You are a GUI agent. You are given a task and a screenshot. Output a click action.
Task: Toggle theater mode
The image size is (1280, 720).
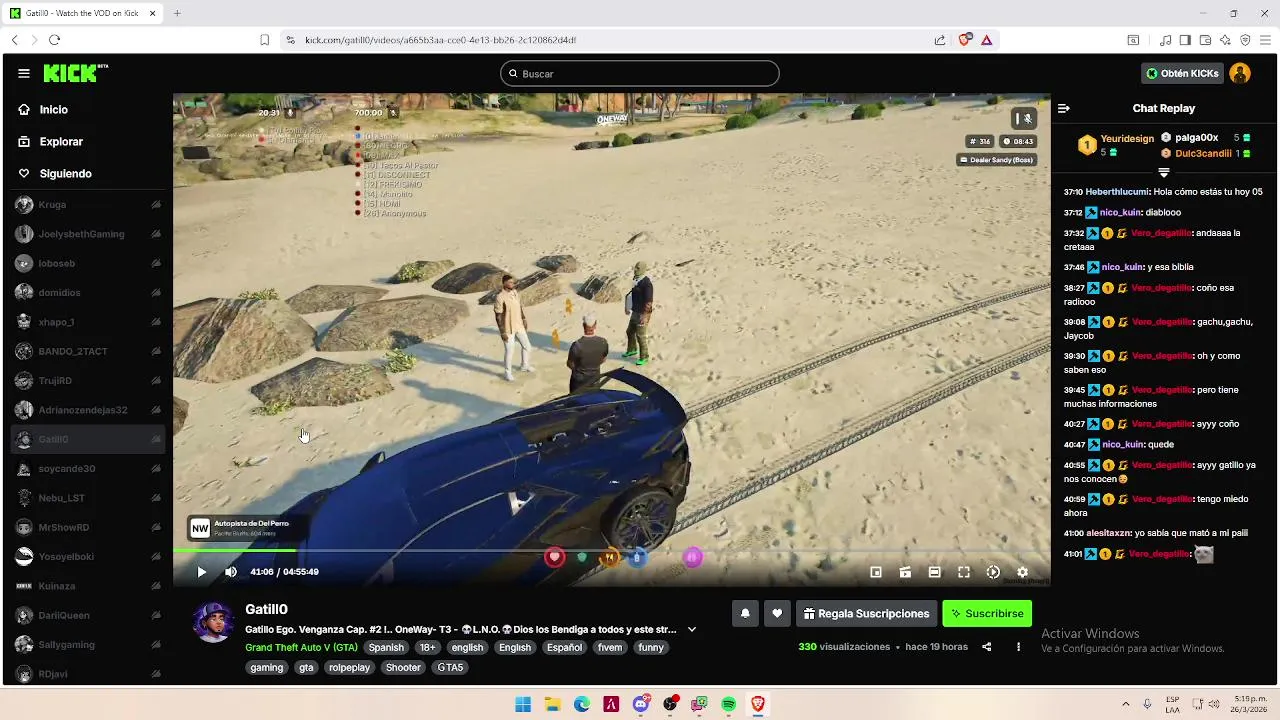934,572
